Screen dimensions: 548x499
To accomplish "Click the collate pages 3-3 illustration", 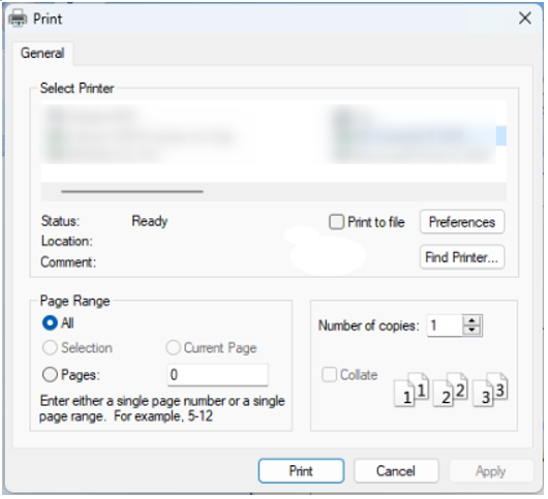I will point(490,390).
